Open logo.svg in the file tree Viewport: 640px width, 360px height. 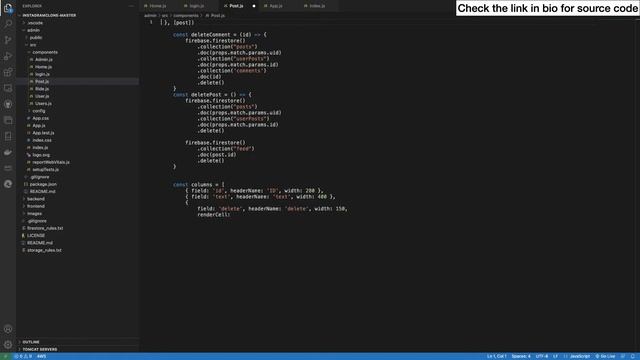pyautogui.click(x=41, y=155)
